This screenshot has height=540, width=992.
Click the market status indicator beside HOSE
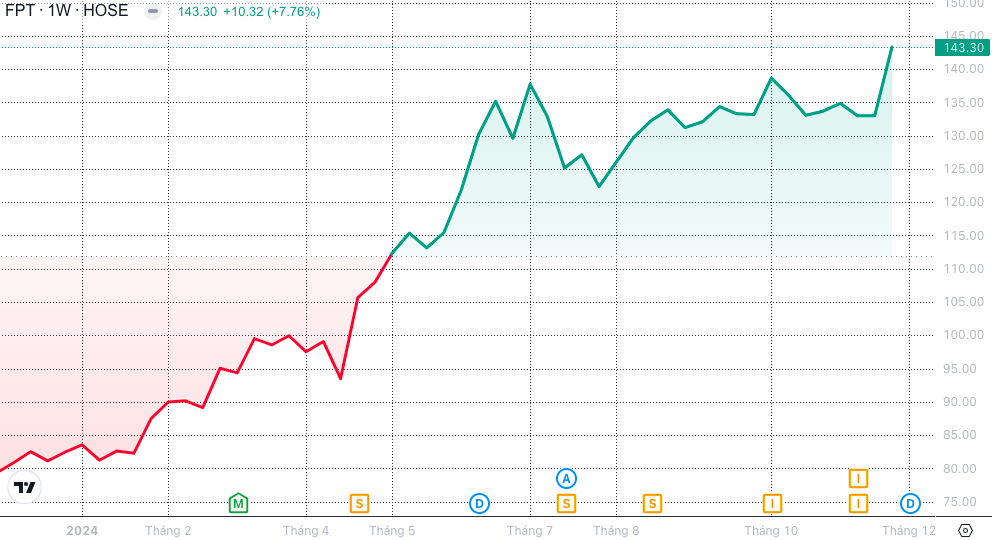(151, 12)
